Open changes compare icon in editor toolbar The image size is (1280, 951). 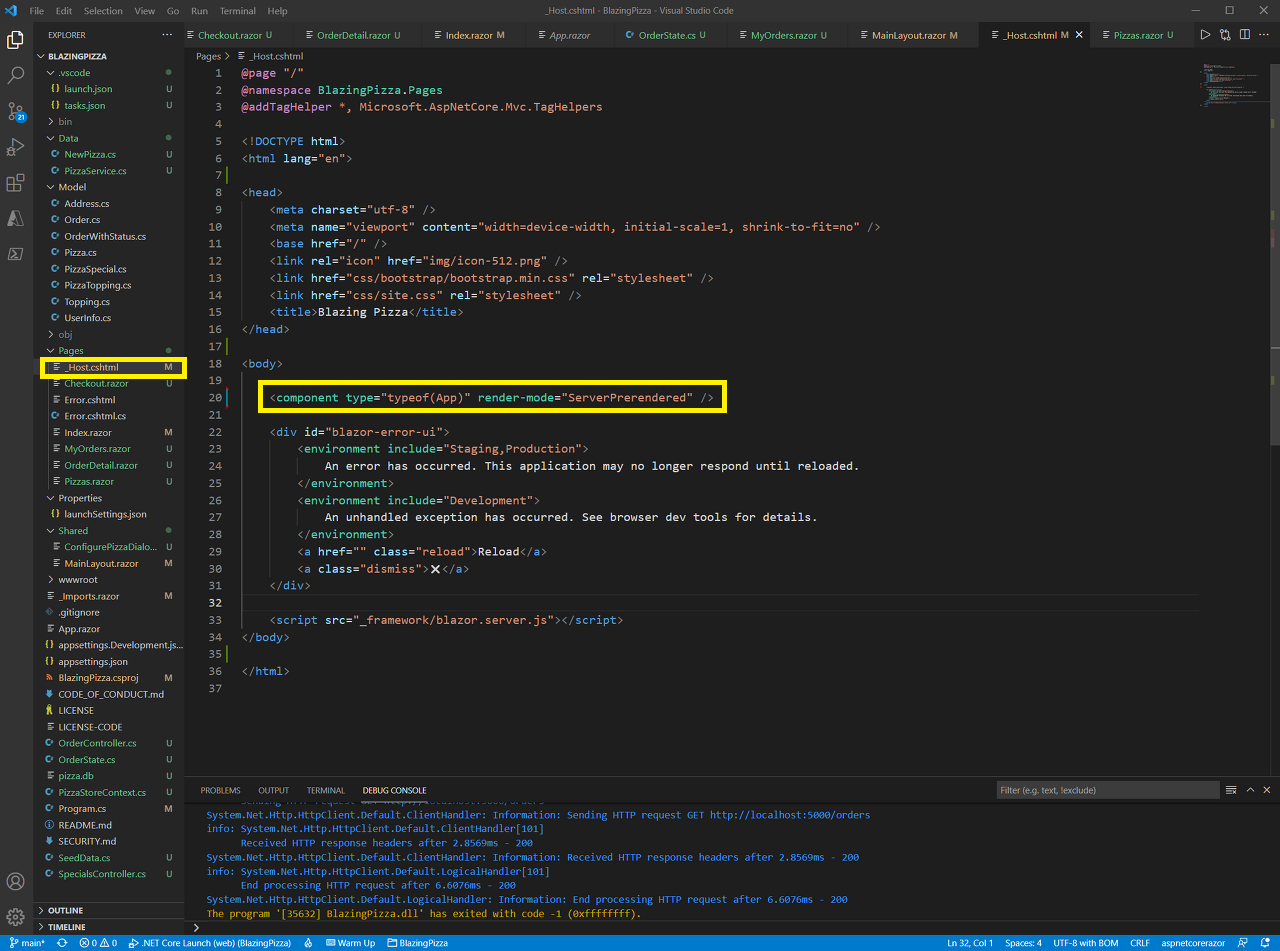[x=1225, y=35]
